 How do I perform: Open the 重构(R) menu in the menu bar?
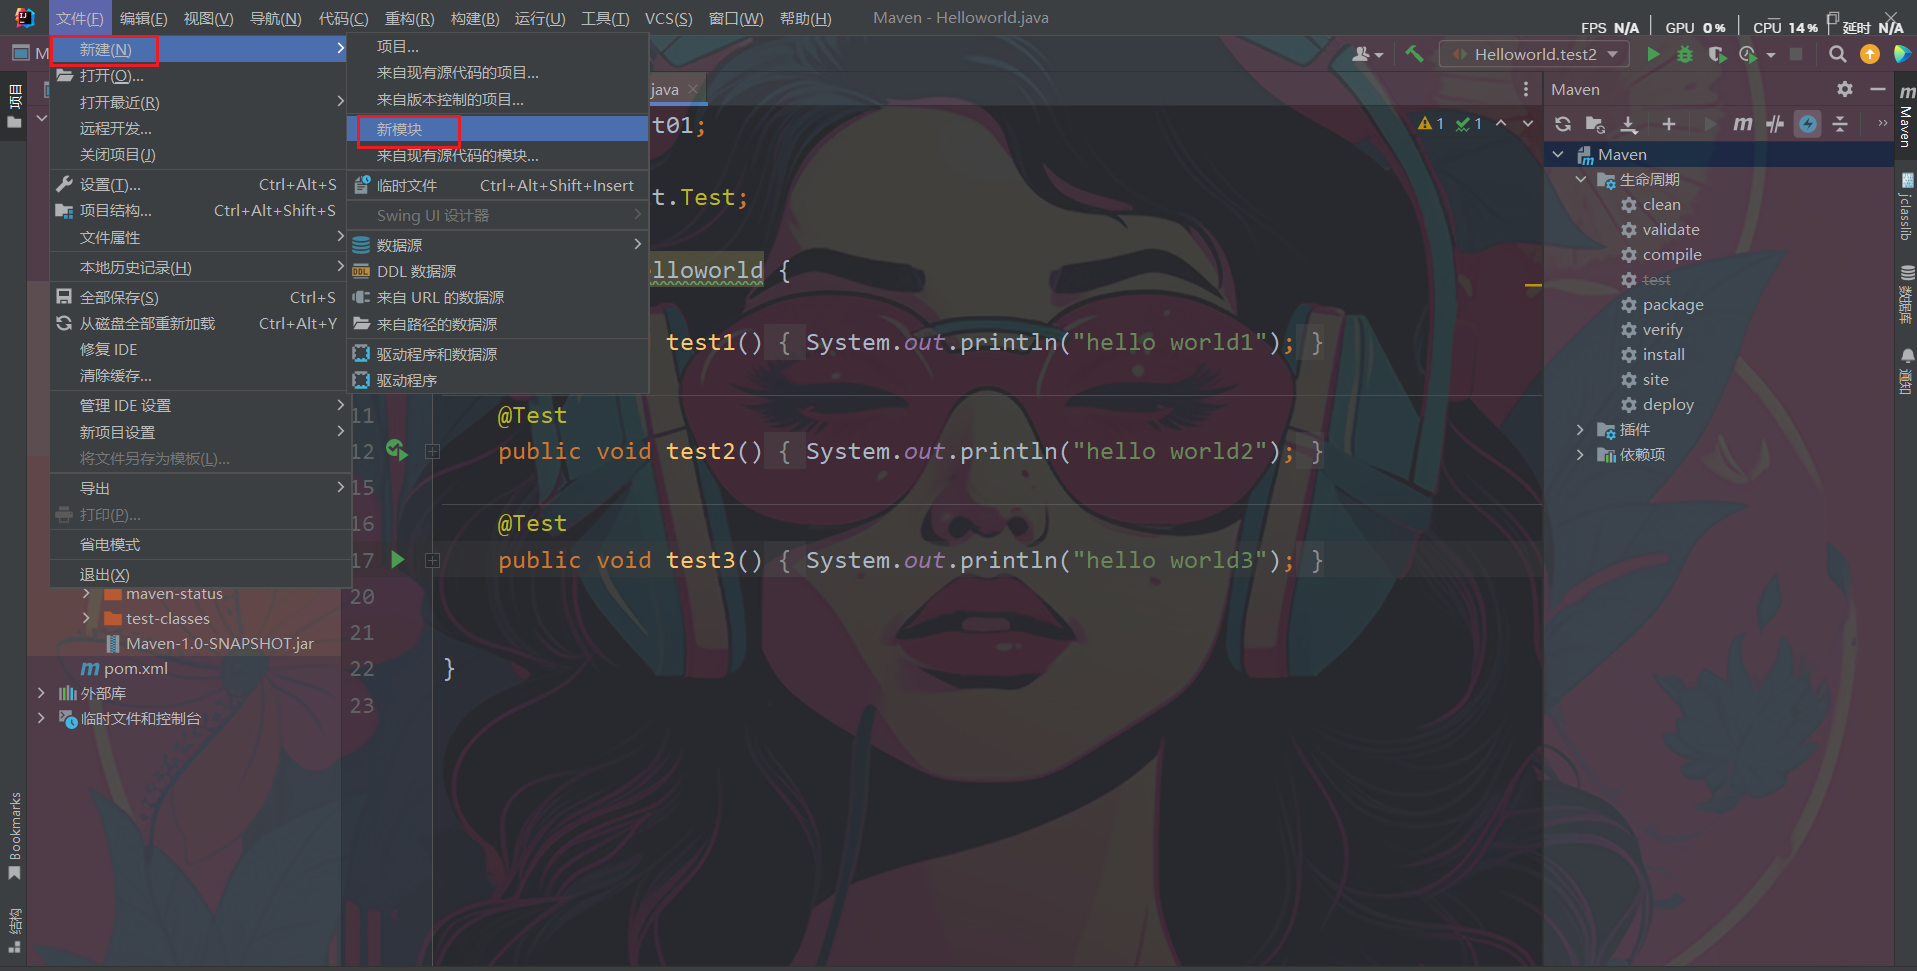409,18
